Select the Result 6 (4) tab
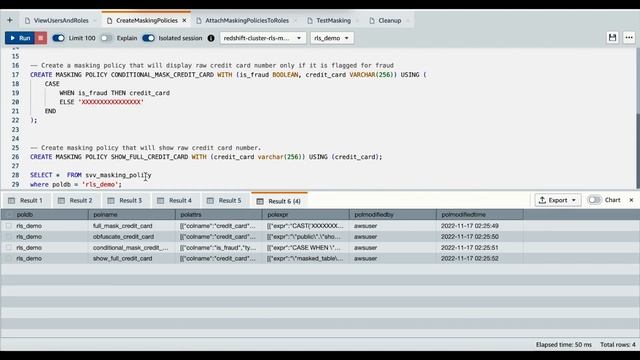Screen dimensions: 640x360 pyautogui.click(x=279, y=201)
